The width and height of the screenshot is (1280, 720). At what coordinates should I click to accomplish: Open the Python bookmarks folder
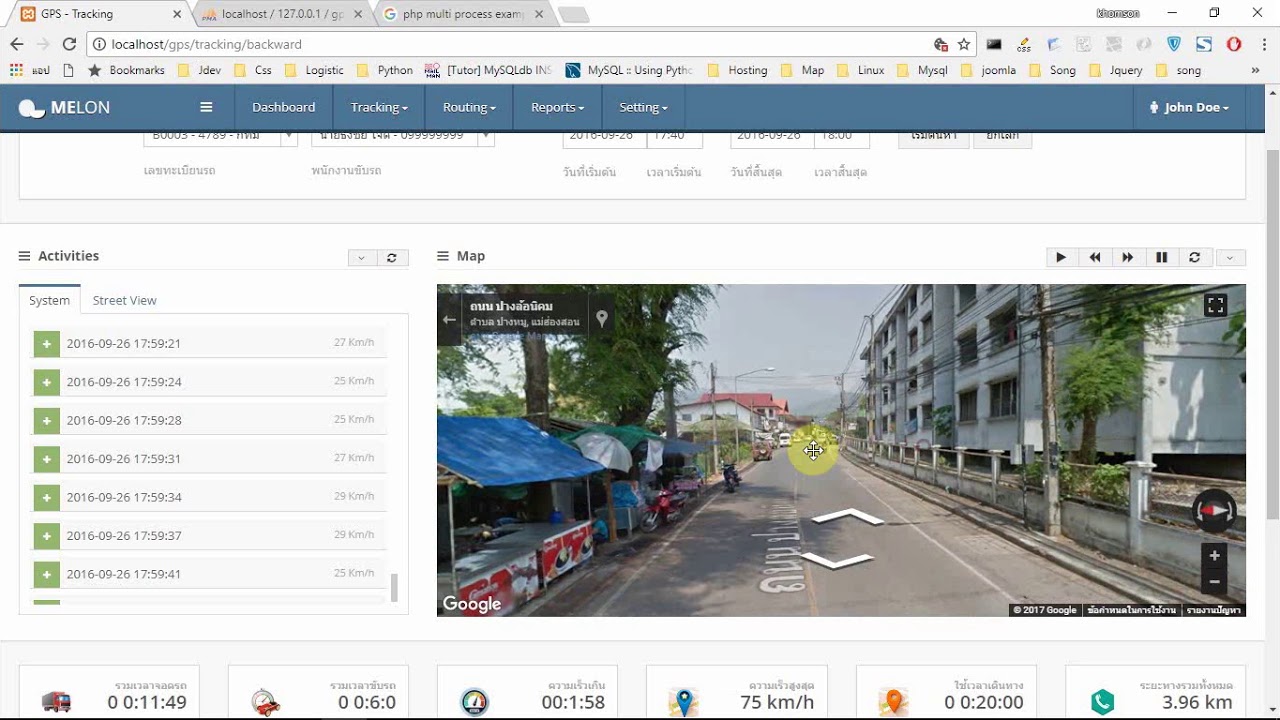[x=386, y=70]
